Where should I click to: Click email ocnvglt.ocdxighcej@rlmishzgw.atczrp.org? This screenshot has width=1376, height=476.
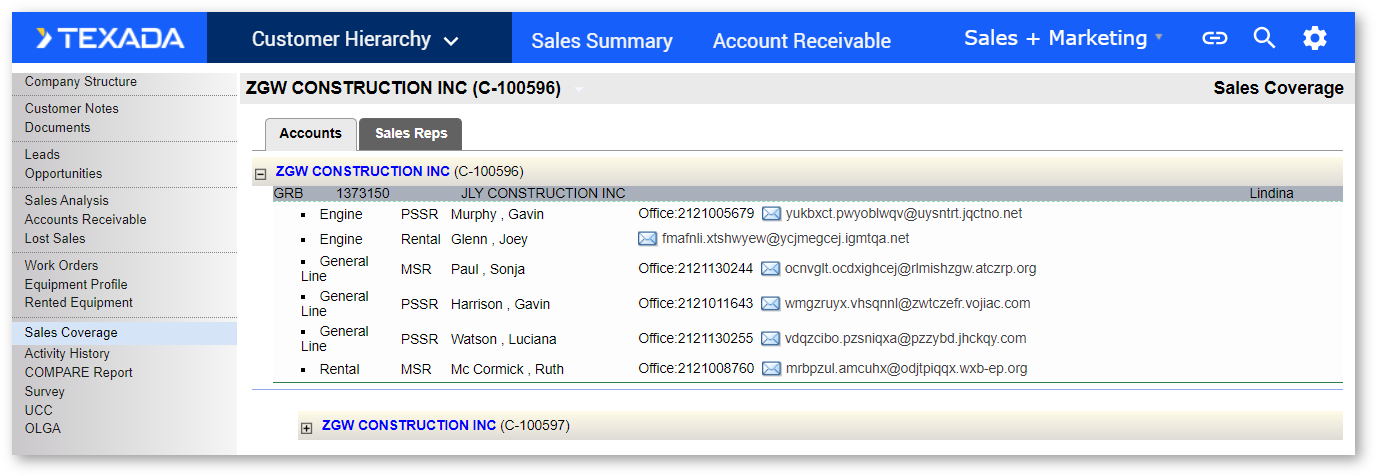(911, 268)
